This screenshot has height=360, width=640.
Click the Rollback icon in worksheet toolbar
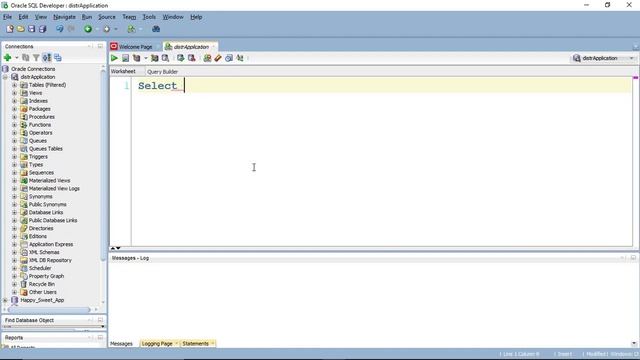tap(191, 58)
